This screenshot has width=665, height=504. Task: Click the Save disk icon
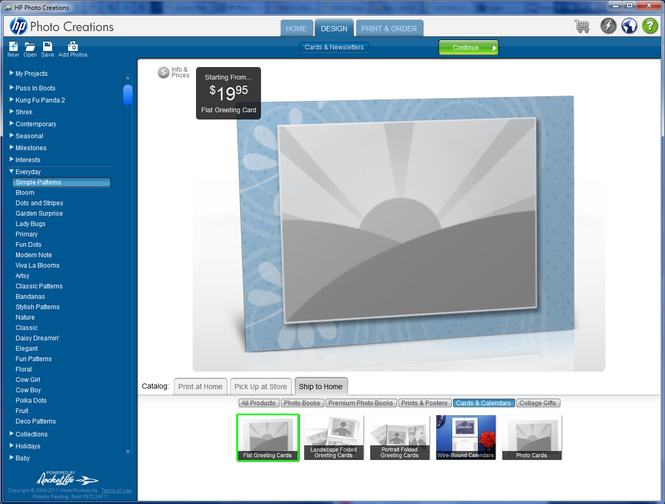(x=48, y=49)
